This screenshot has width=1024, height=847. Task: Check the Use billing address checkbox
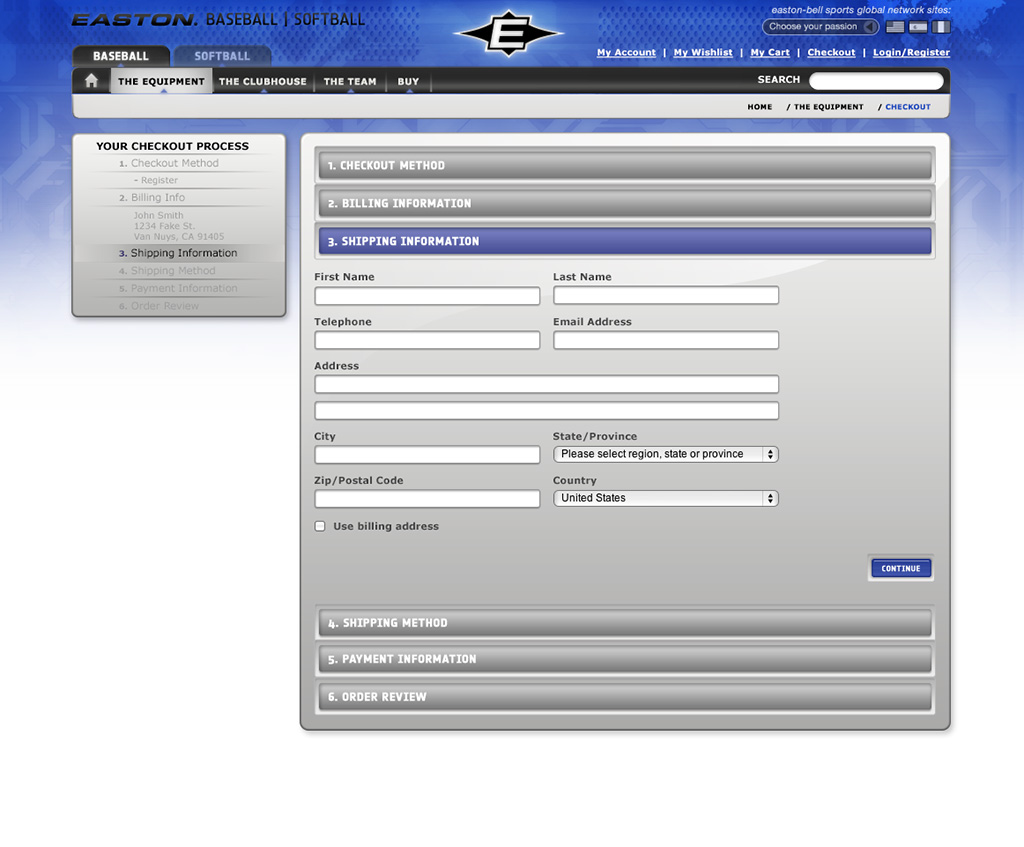[x=320, y=526]
